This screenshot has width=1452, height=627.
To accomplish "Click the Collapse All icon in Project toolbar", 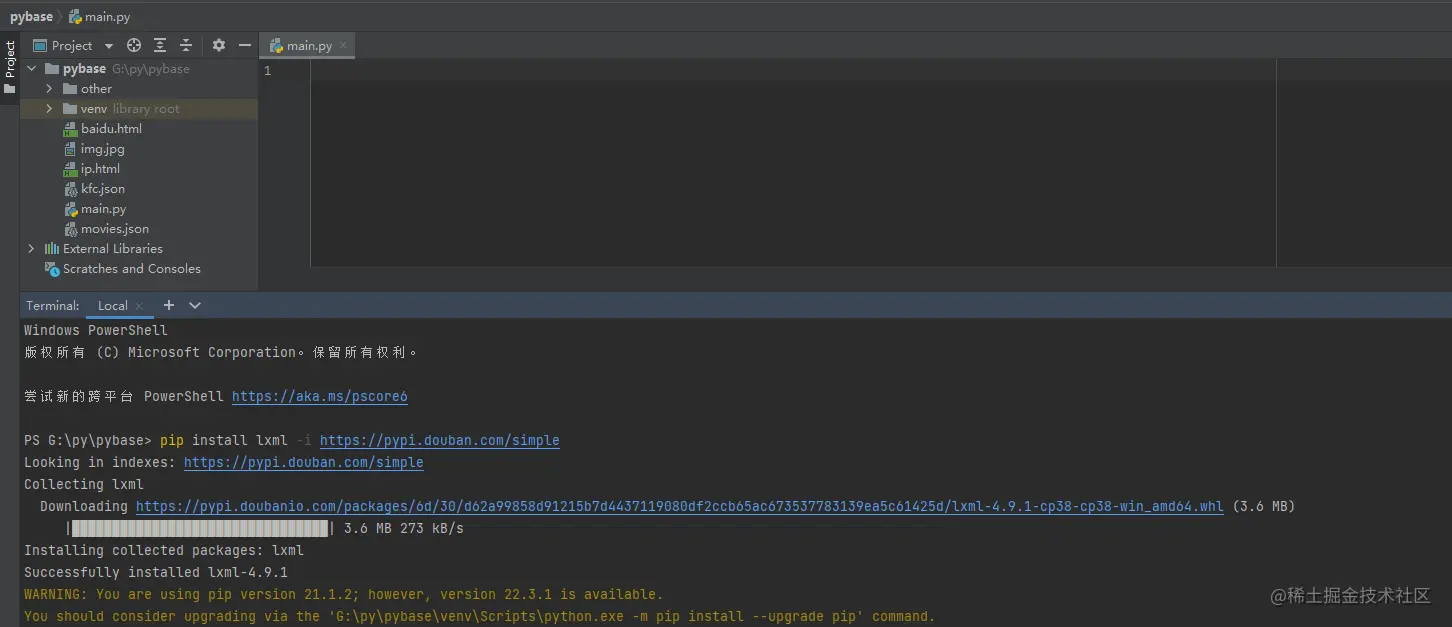I will coord(186,45).
